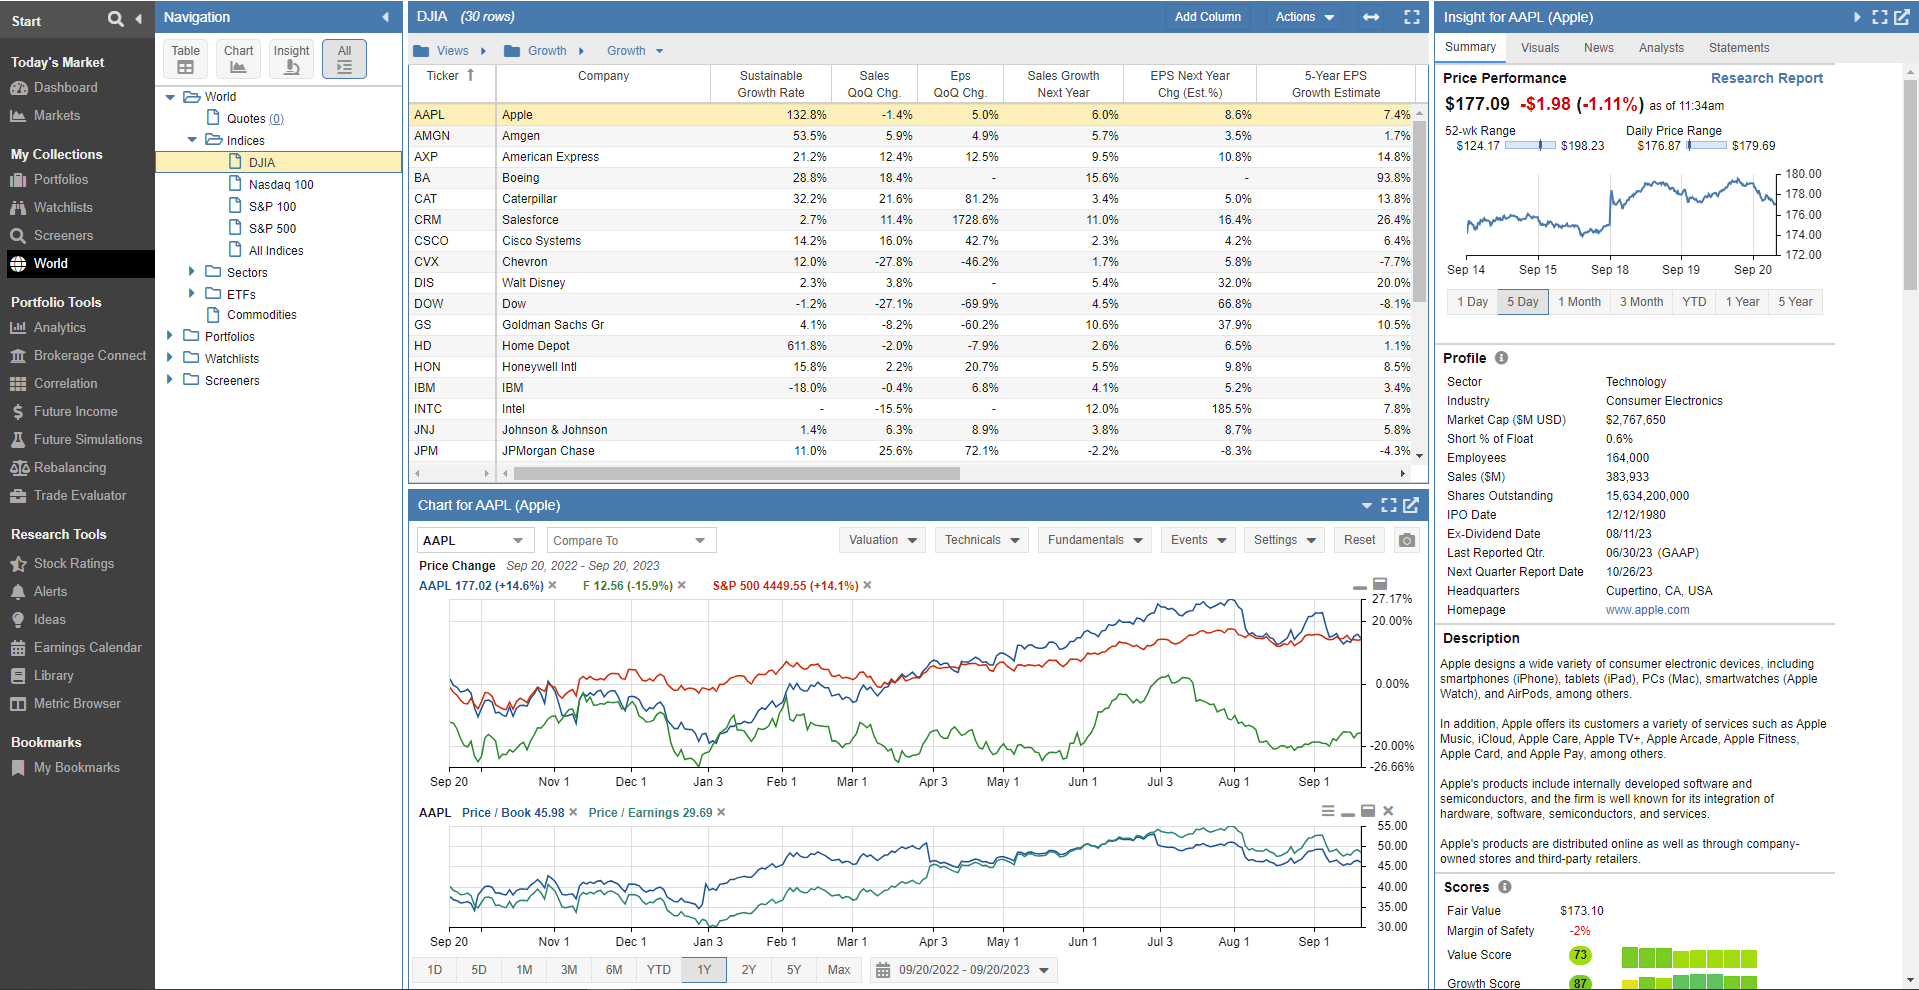Open the lower chart pane menu icon
The image size is (1919, 990).
coord(1328,811)
